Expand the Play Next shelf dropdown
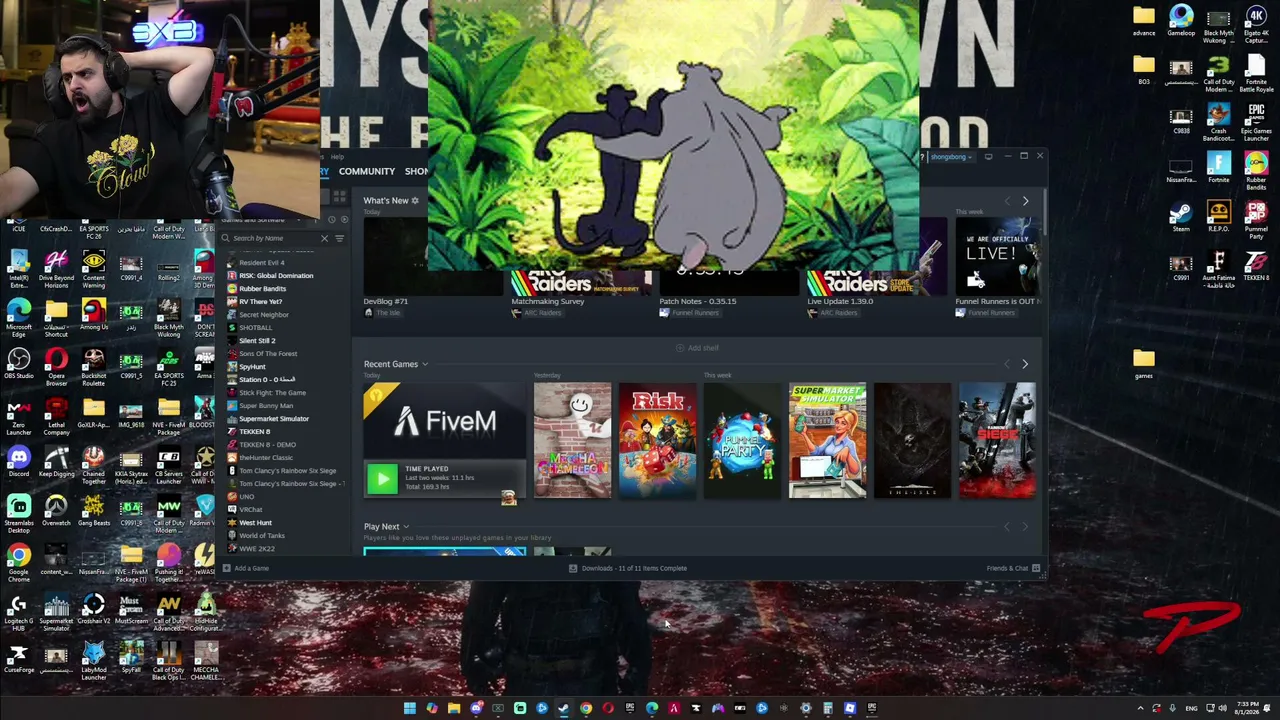Screen dimensions: 1280x720 click(405, 527)
